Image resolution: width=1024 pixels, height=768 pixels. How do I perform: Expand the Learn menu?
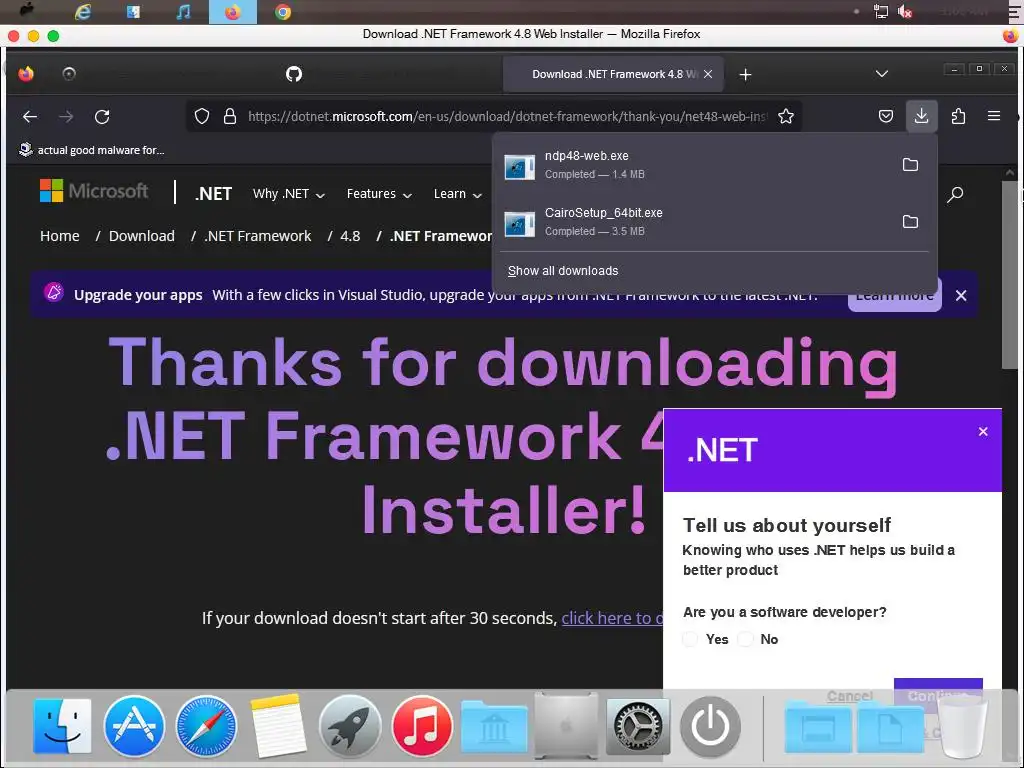point(457,194)
